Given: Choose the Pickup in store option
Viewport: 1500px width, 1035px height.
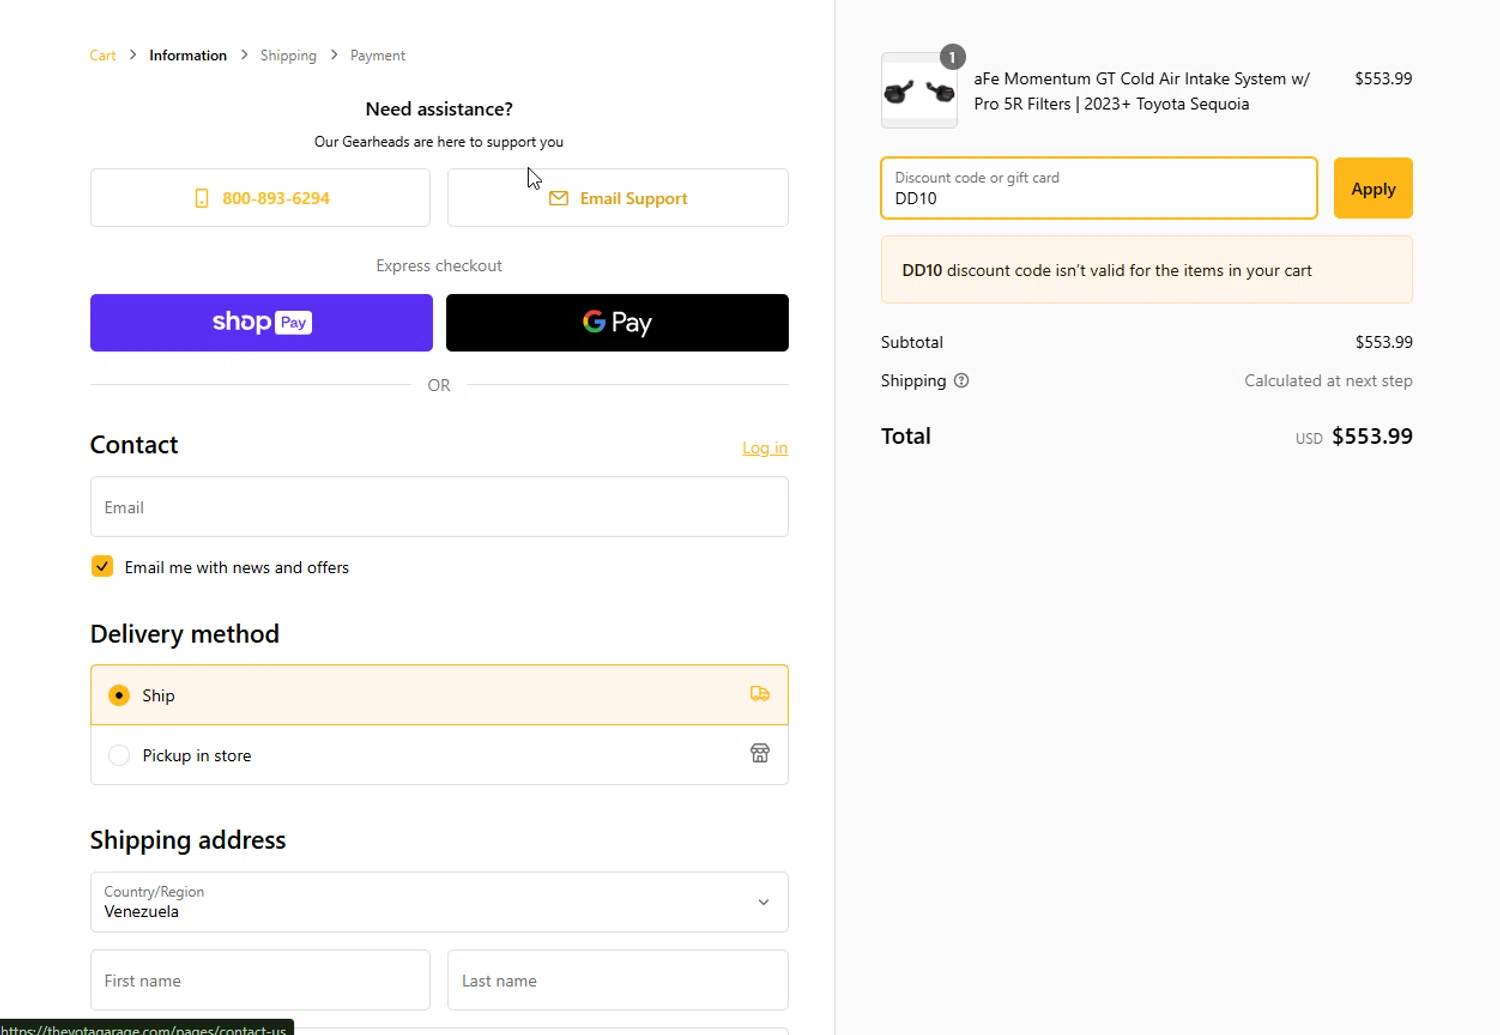Looking at the screenshot, I should 119,755.
